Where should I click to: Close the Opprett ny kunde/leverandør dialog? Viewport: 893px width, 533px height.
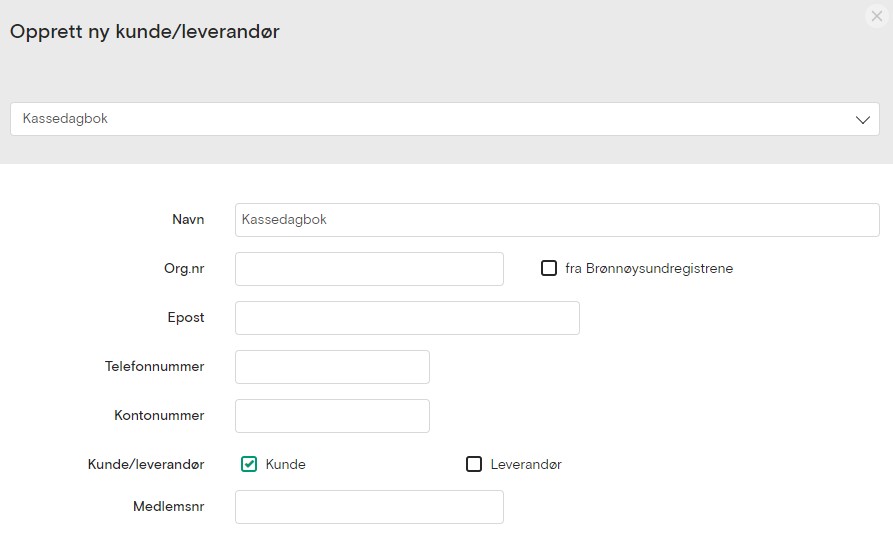tap(877, 16)
